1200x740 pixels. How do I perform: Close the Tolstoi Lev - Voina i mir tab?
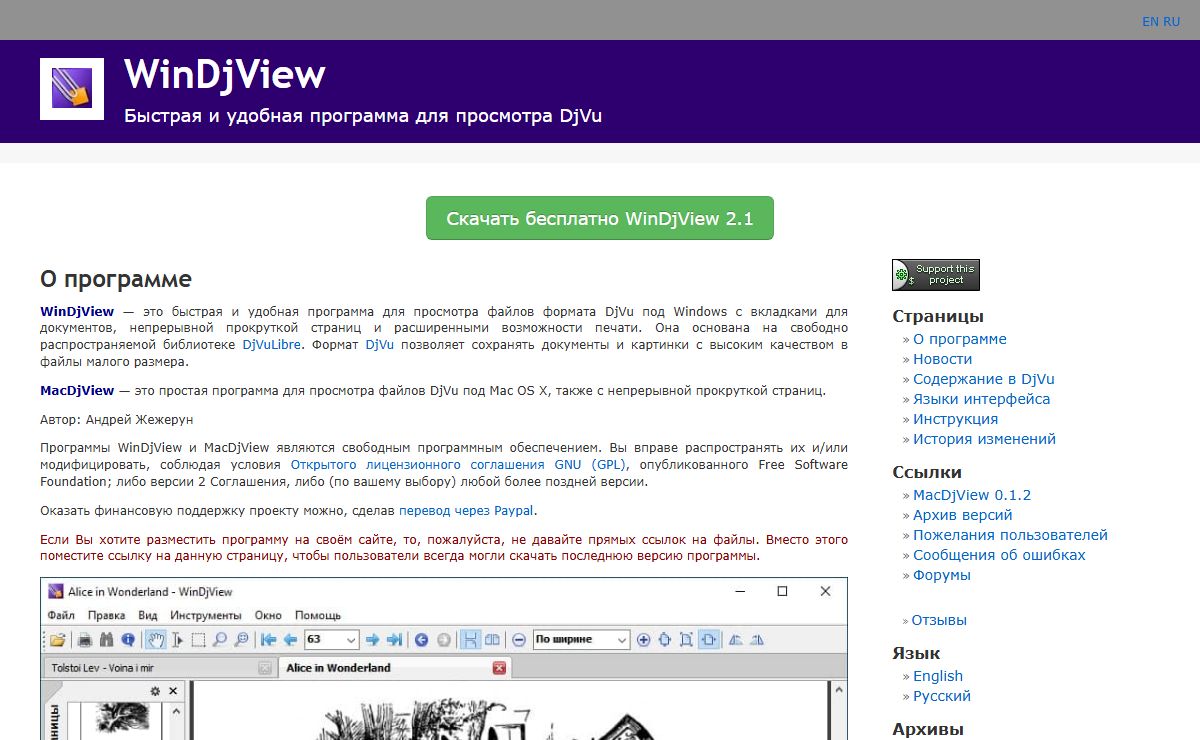click(x=265, y=668)
